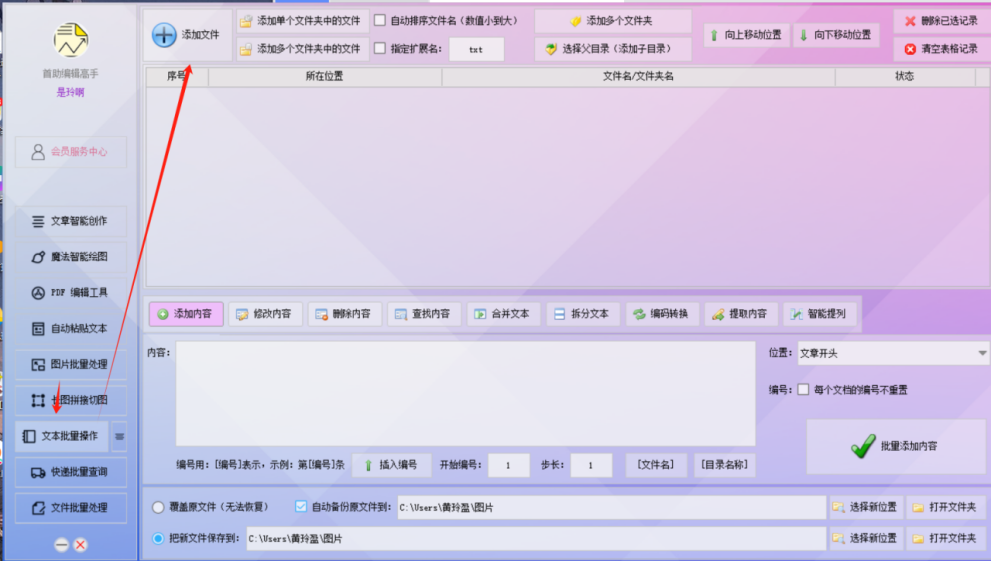The height and width of the screenshot is (561, 992).
Task: Click 添加多个文件夹 button
Action: point(612,21)
